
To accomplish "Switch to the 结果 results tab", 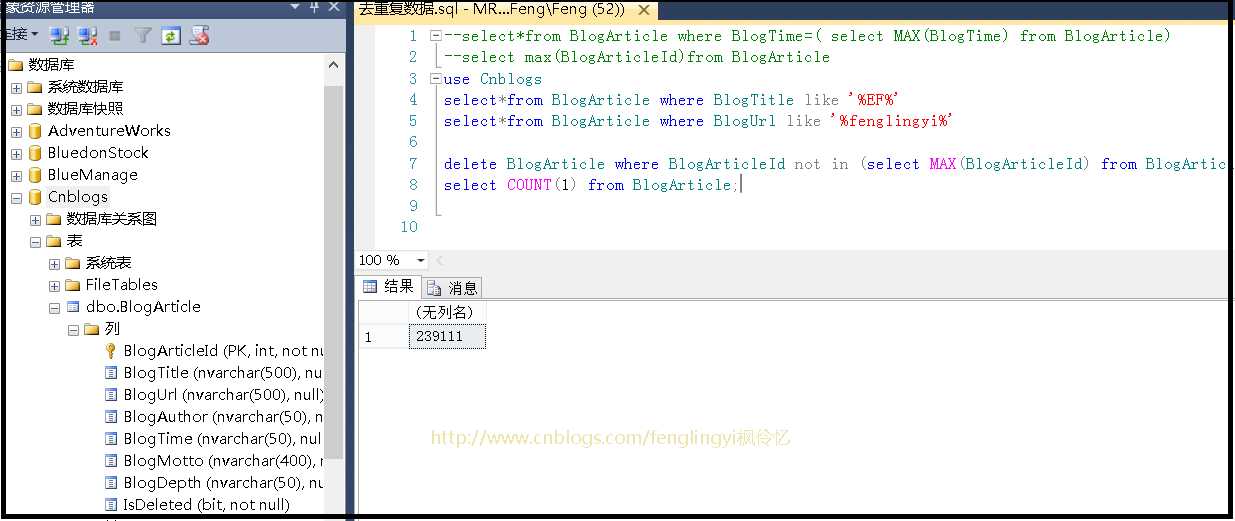I will pos(389,287).
